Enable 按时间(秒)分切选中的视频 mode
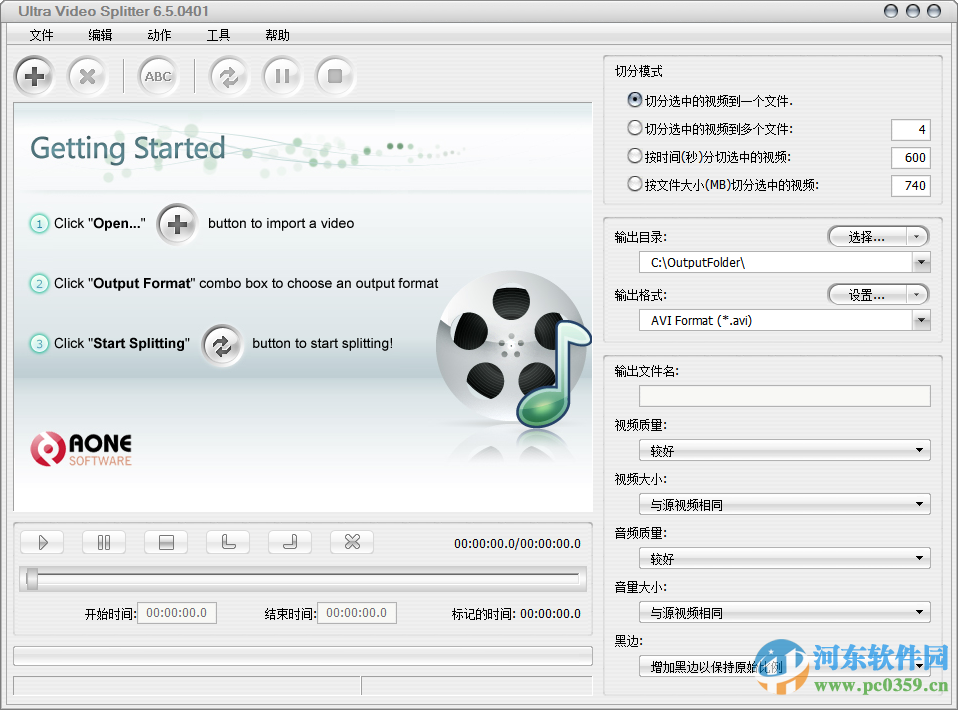The image size is (958, 710). tap(634, 157)
